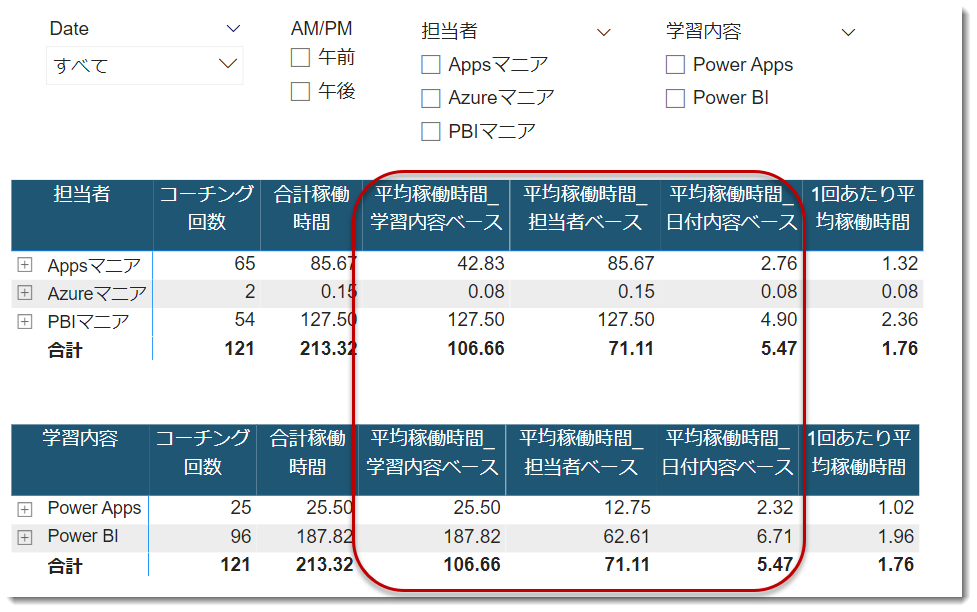Select the Appsマニア row label

pos(95,265)
